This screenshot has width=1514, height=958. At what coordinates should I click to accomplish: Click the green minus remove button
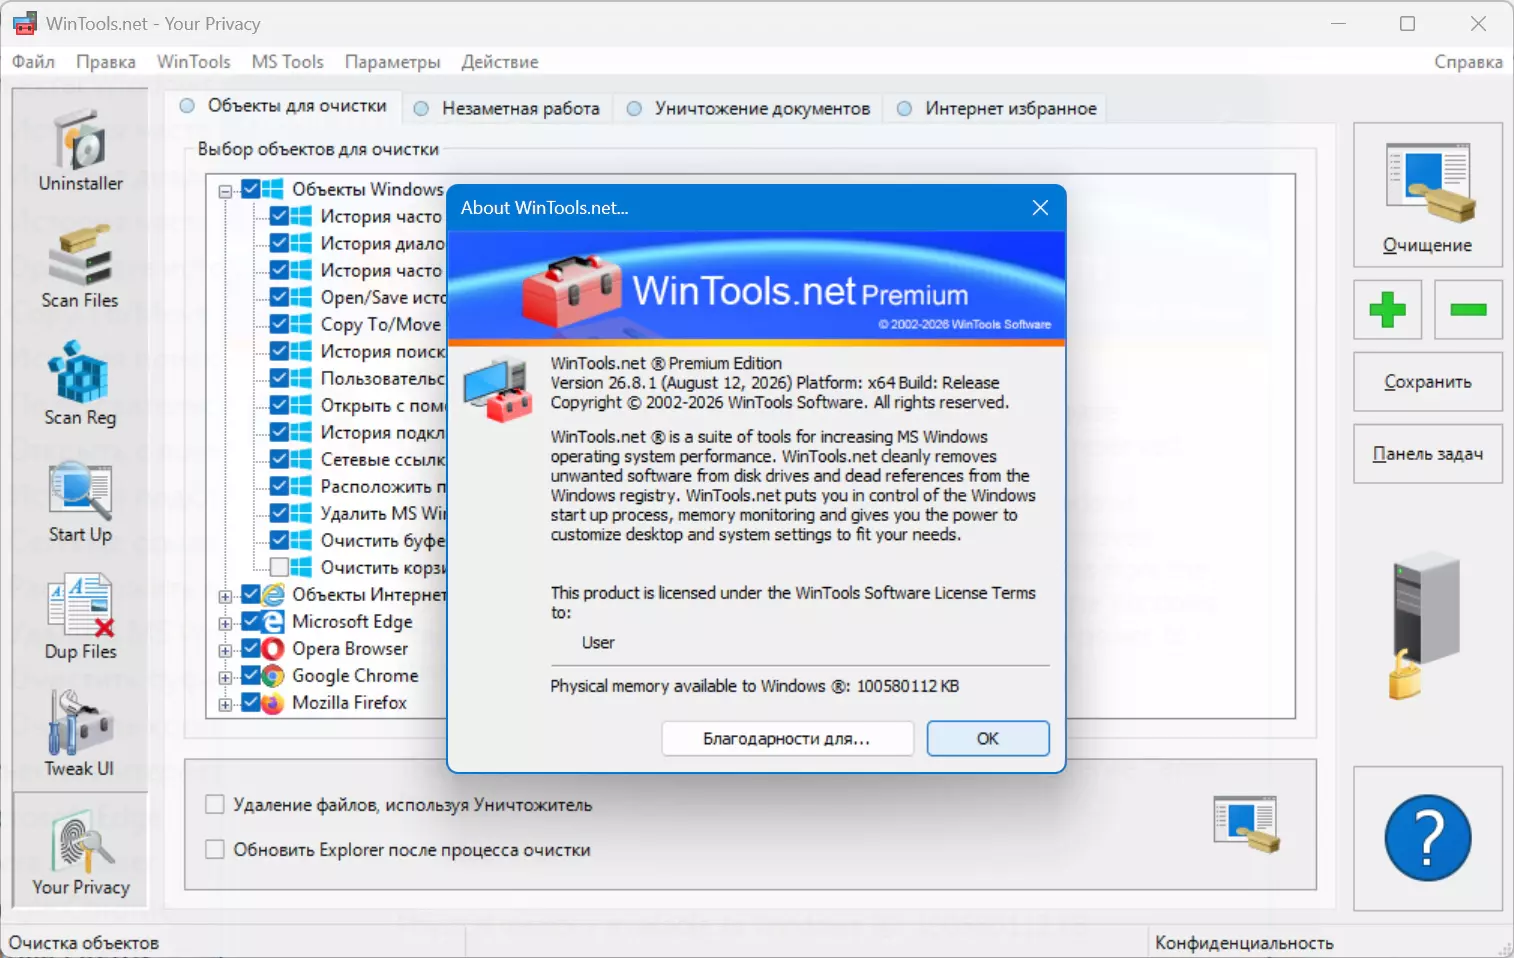pos(1468,310)
